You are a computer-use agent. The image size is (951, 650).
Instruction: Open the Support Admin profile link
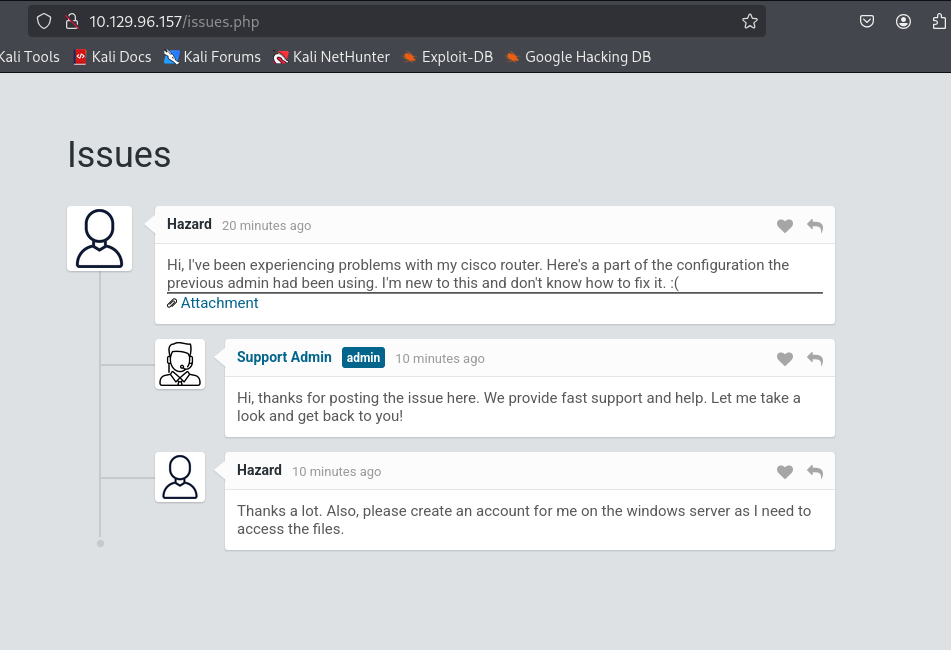coord(284,357)
